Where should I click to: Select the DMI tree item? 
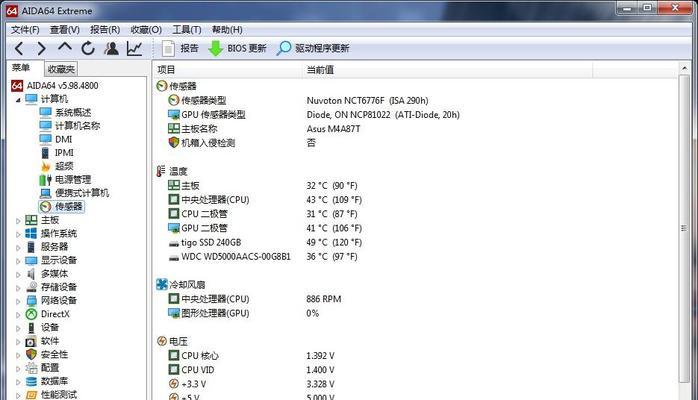pos(56,139)
